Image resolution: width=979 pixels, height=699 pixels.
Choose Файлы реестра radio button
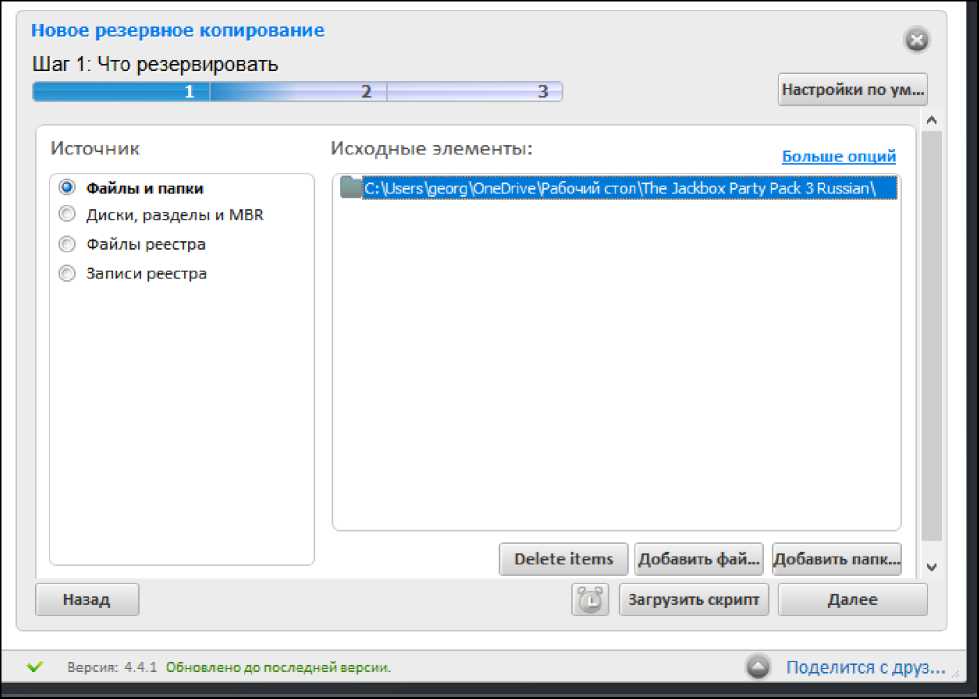(67, 243)
